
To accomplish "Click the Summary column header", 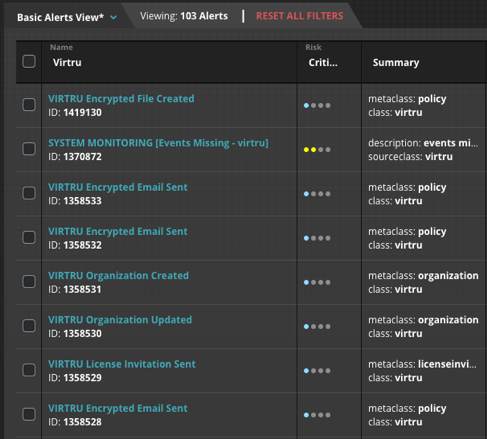I will [x=396, y=62].
